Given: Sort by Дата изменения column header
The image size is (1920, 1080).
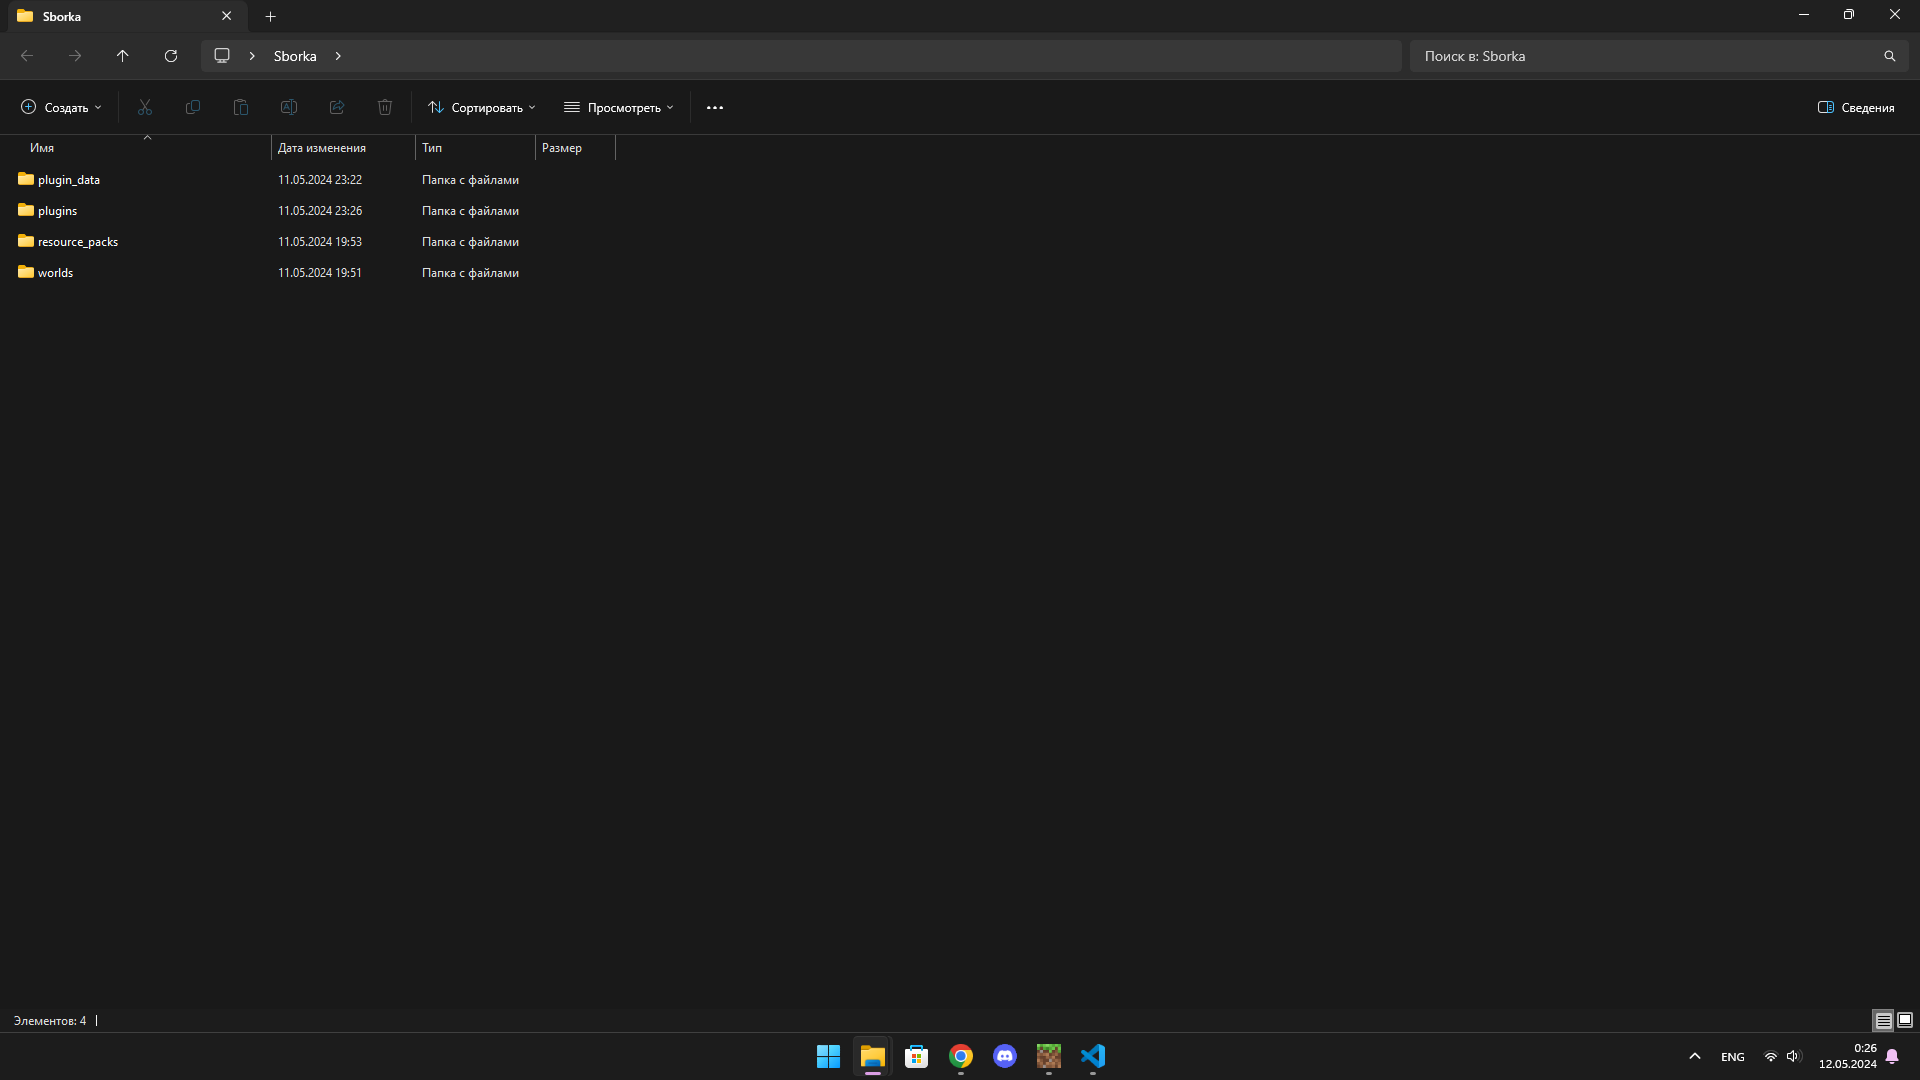Looking at the screenshot, I should [322, 148].
